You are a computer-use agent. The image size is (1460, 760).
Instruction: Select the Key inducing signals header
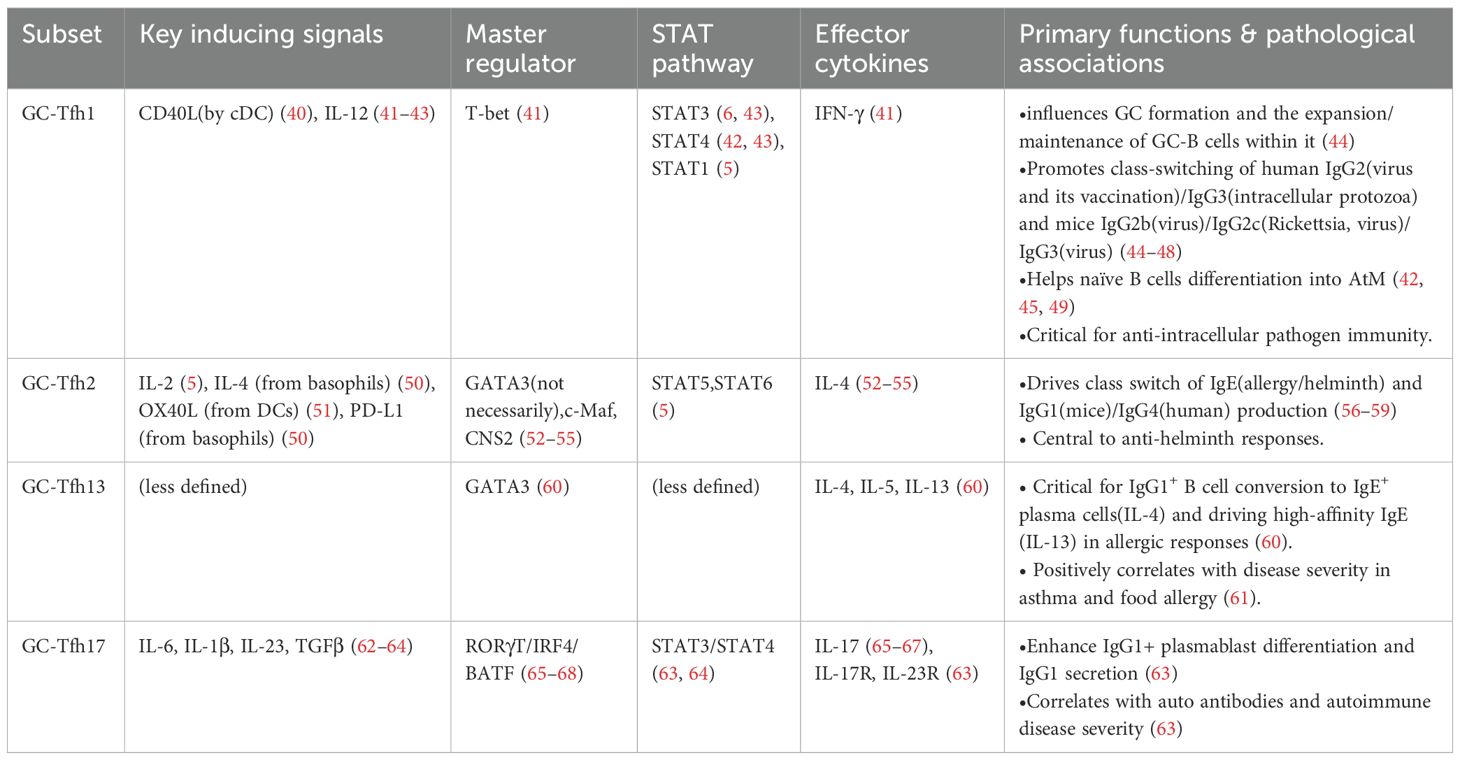click(261, 36)
